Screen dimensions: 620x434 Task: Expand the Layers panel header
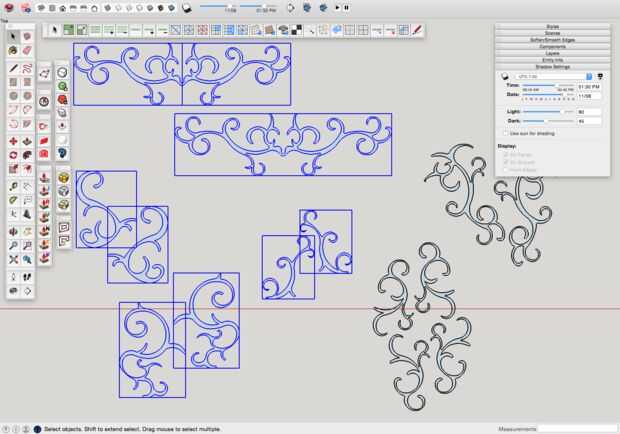pyautogui.click(x=552, y=53)
